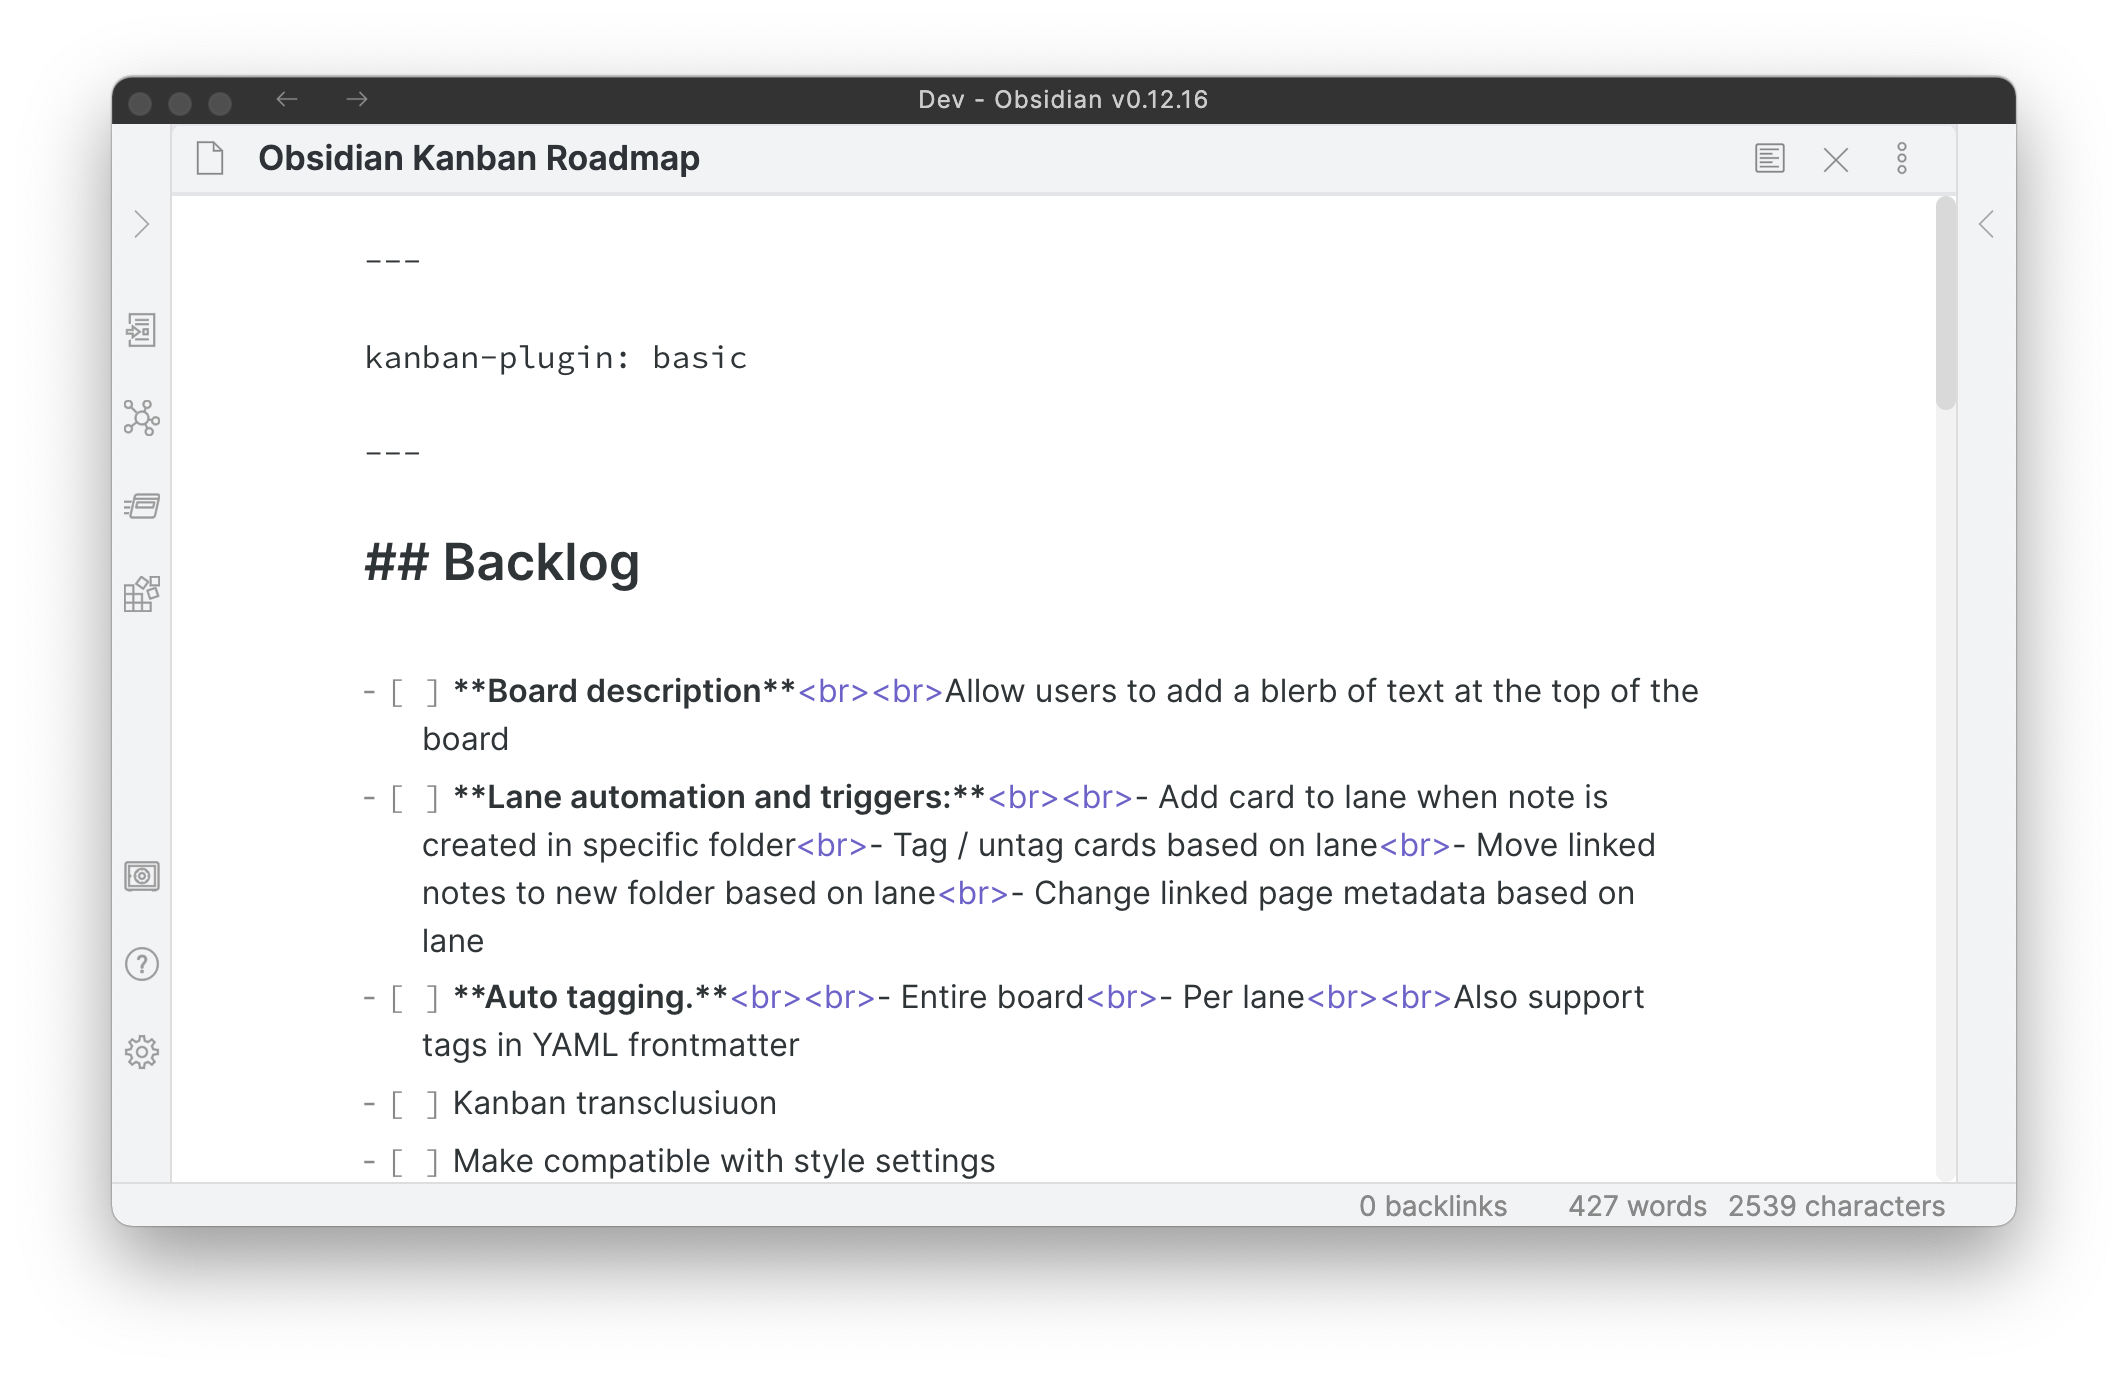Viewport: 2128px width, 1374px height.
Task: Click the opening --- frontmatter delimiter
Action: 393,261
